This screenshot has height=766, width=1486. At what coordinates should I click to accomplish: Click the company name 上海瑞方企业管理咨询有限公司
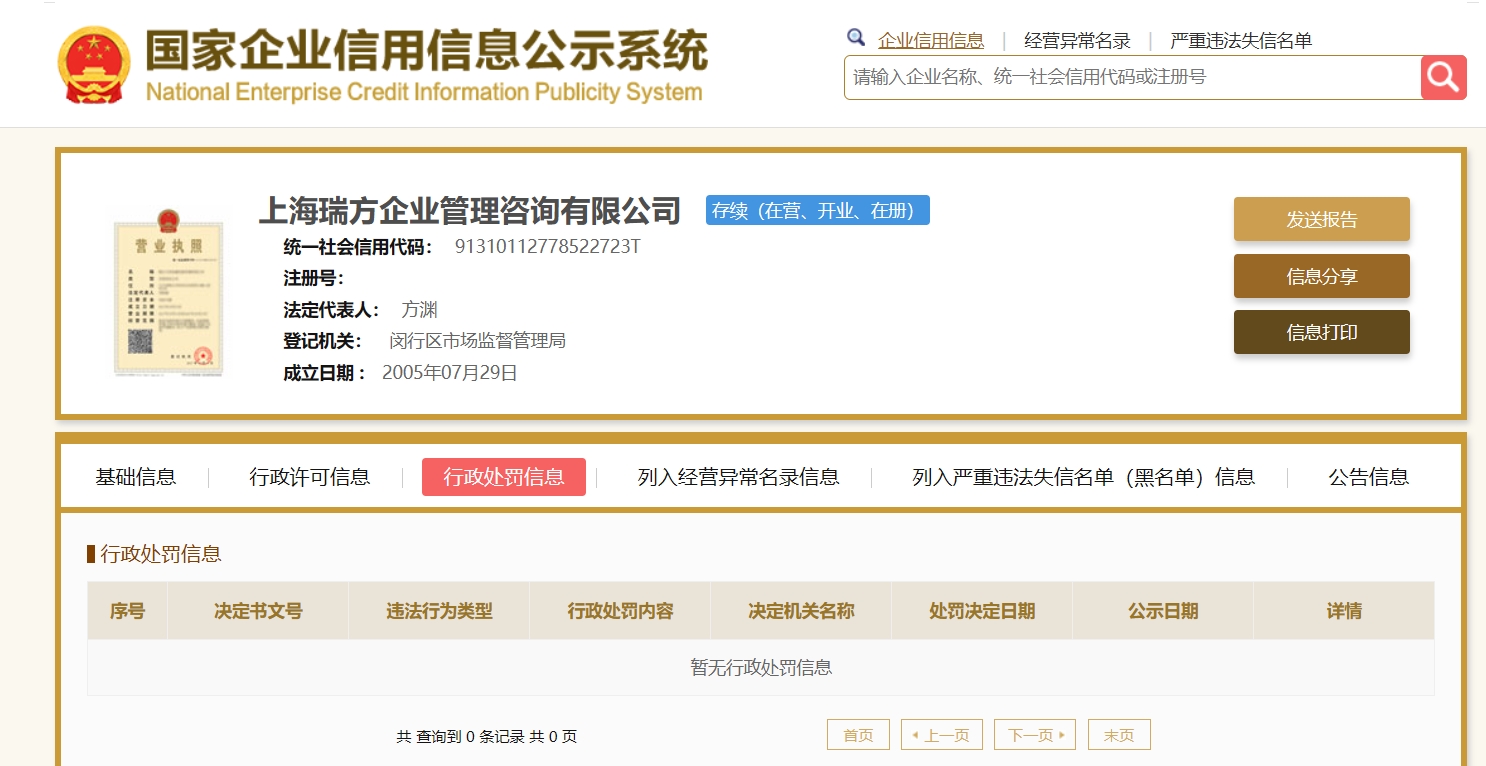[x=470, y=211]
